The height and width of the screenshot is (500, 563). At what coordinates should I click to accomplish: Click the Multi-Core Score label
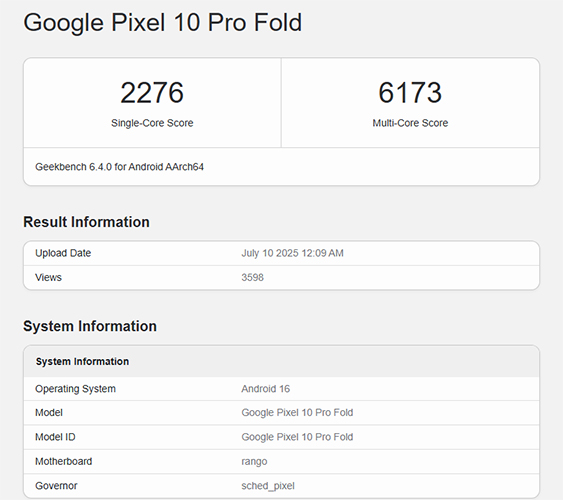pos(410,123)
